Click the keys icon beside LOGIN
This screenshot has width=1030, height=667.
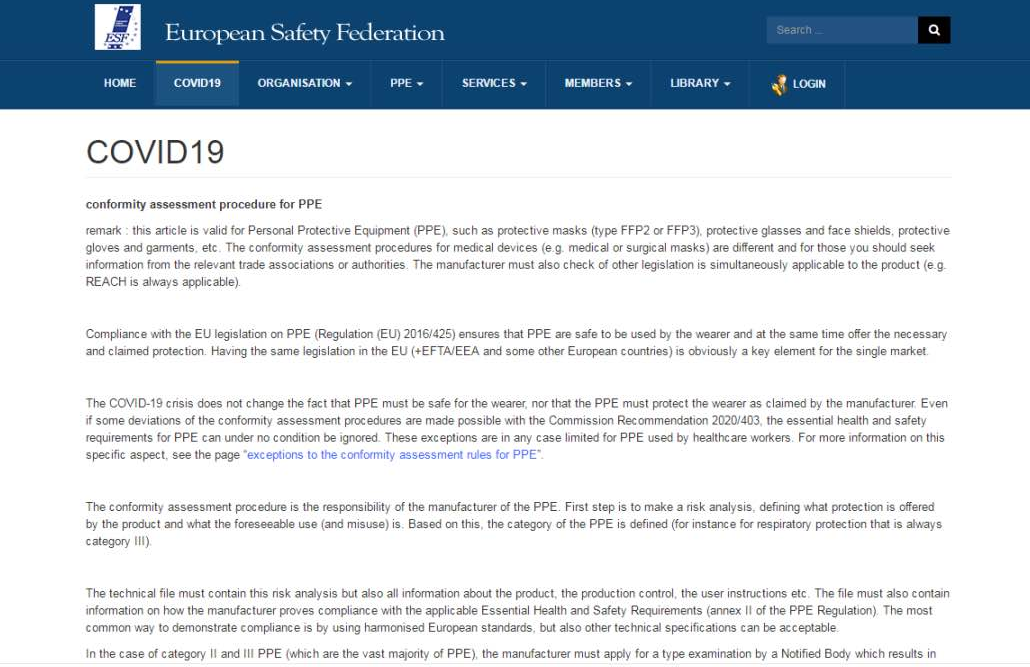pos(779,85)
